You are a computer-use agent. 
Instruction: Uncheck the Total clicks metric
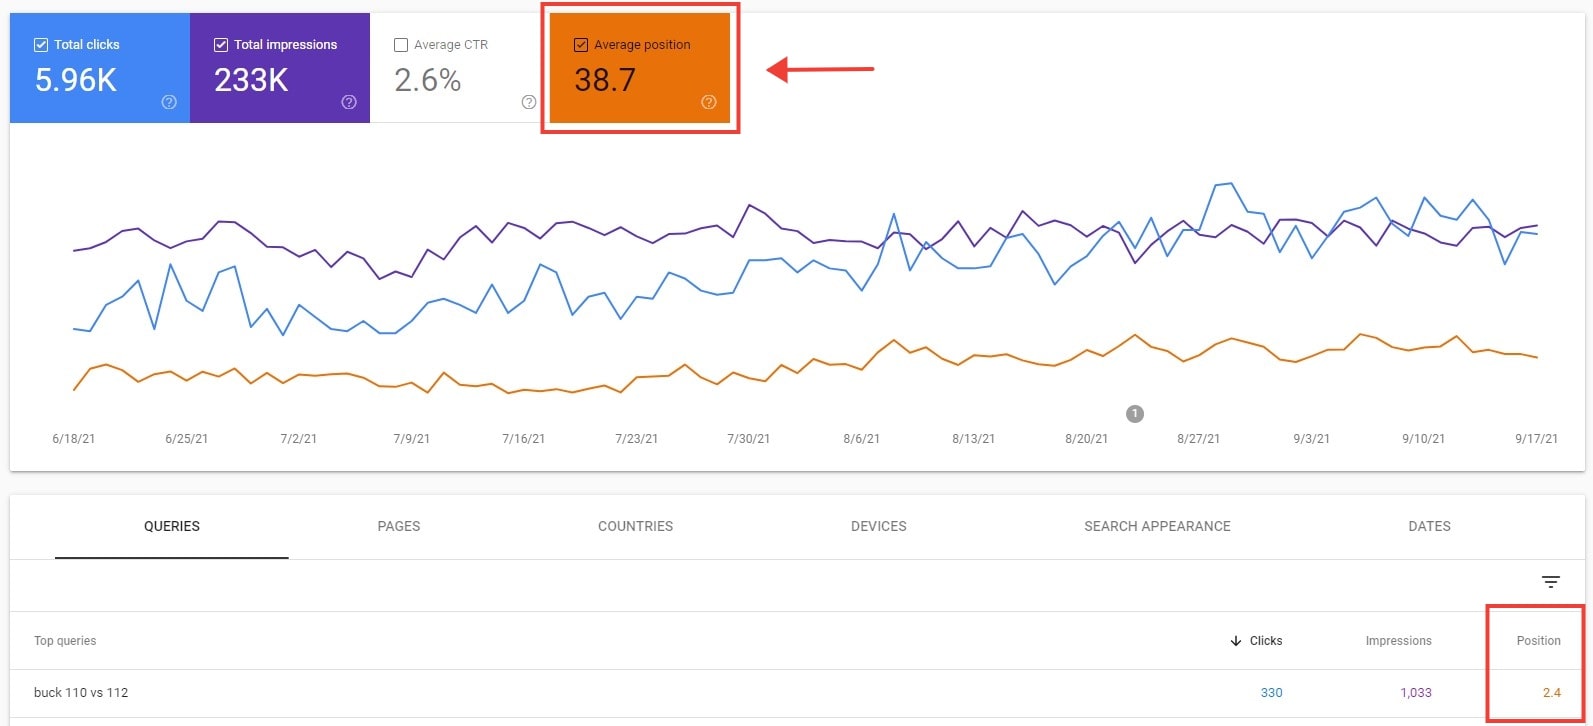[x=41, y=44]
